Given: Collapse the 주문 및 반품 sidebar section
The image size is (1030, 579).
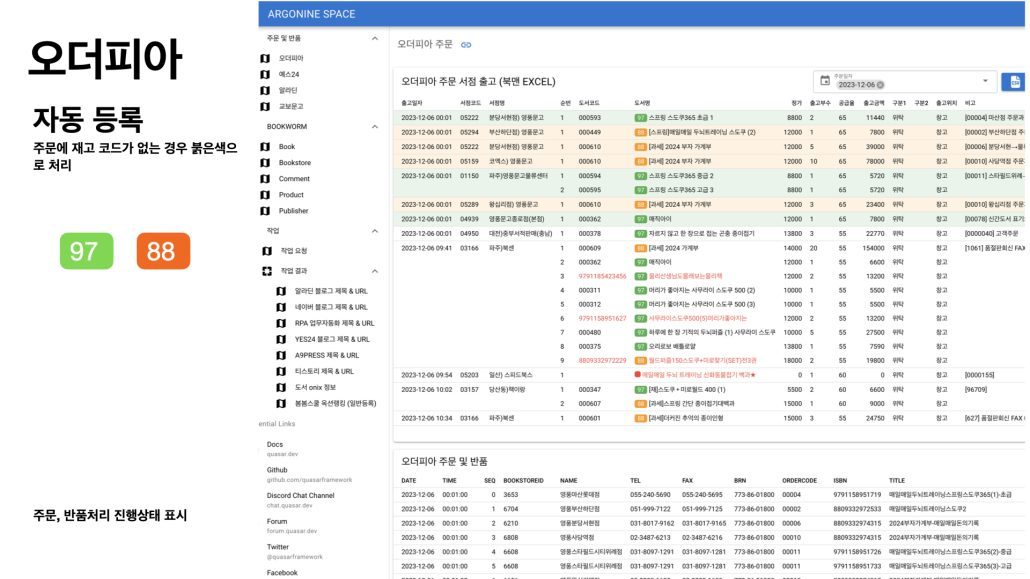Looking at the screenshot, I should tap(374, 38).
